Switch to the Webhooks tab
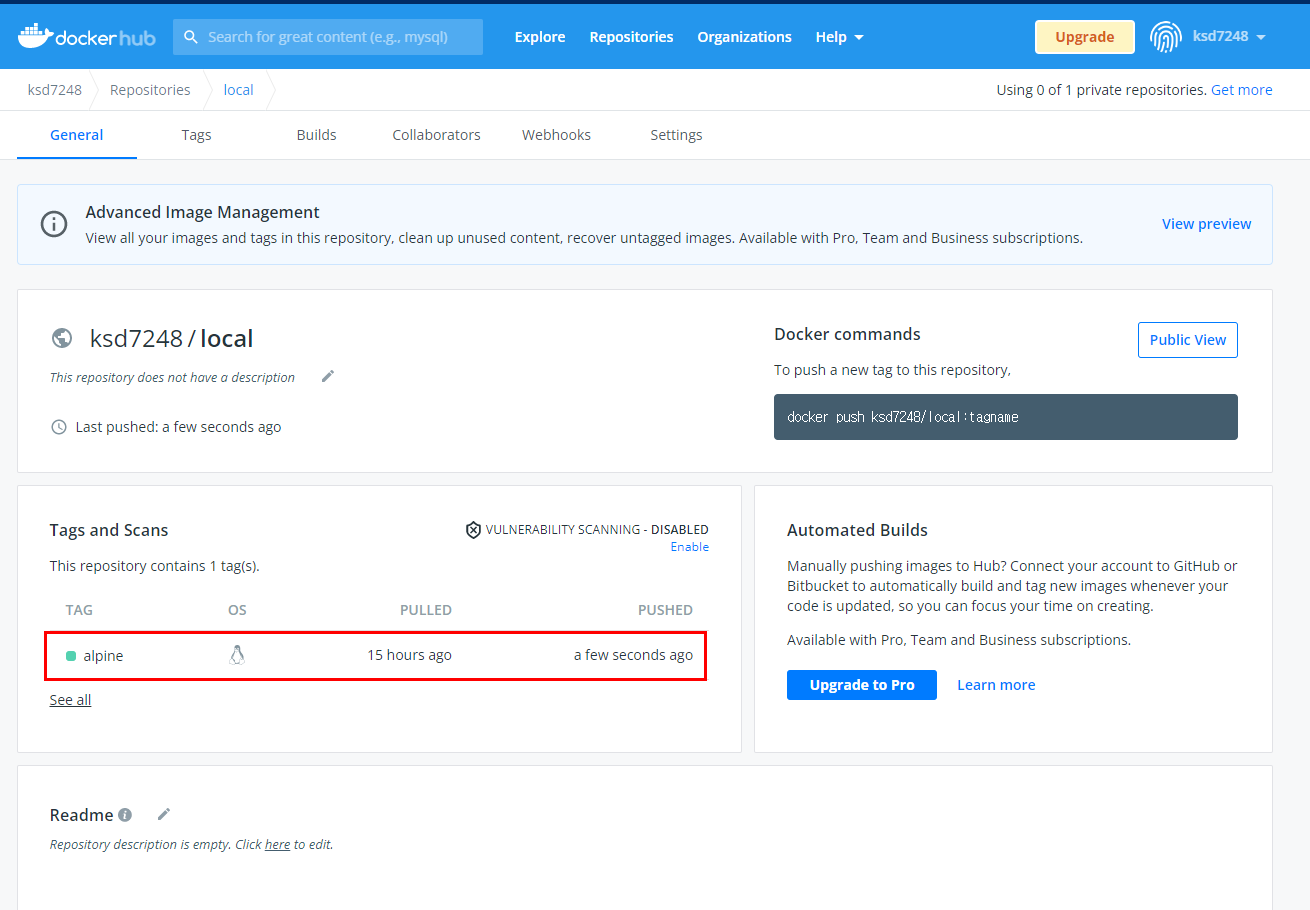 556,135
